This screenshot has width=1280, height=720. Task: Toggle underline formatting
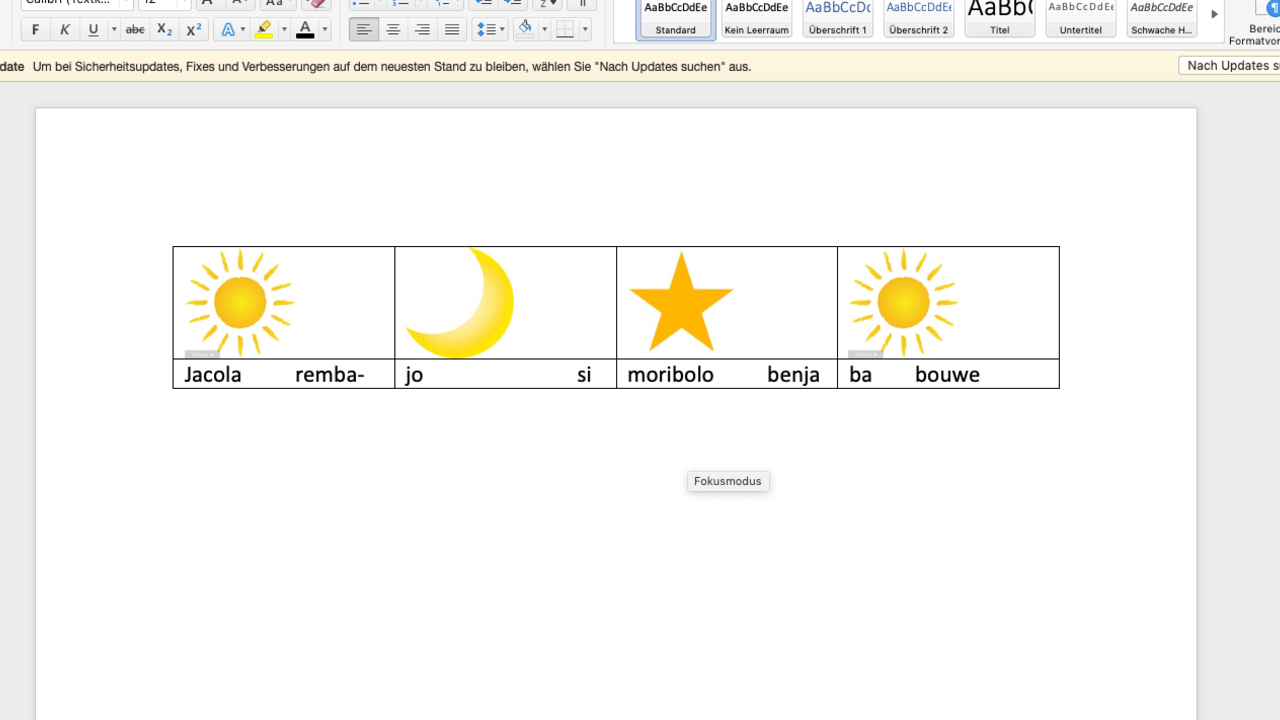(x=93, y=30)
